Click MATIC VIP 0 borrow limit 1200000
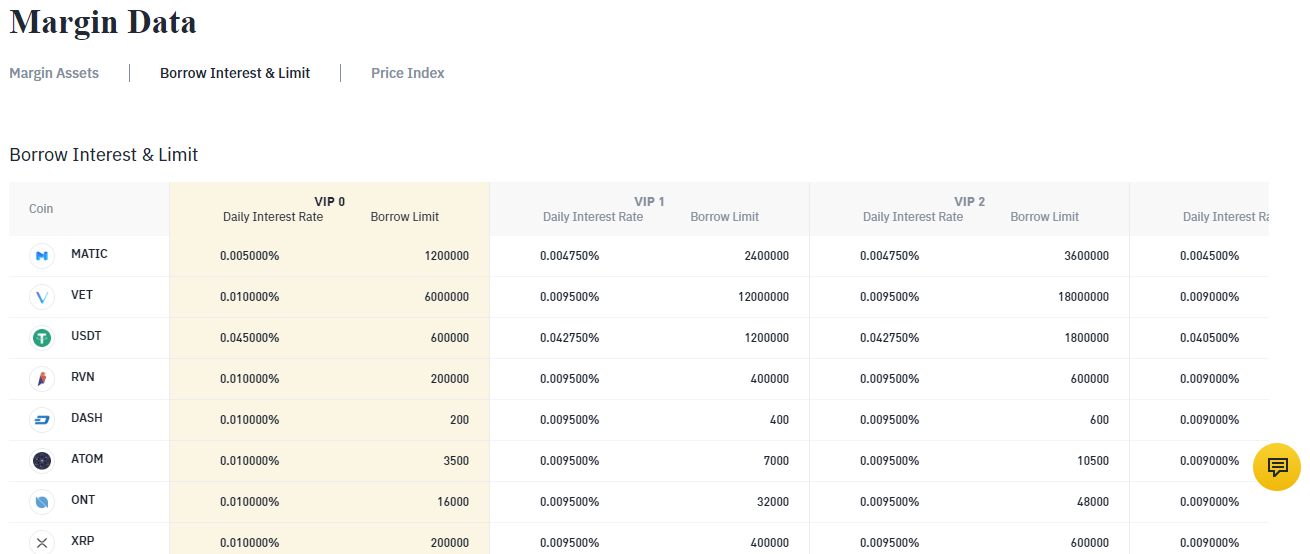 [x=446, y=256]
